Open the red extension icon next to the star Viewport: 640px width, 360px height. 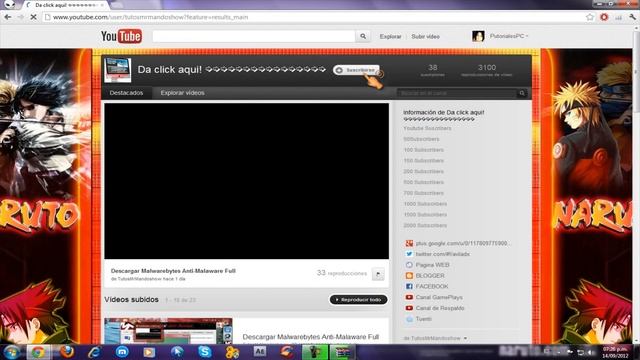pyautogui.click(x=604, y=17)
